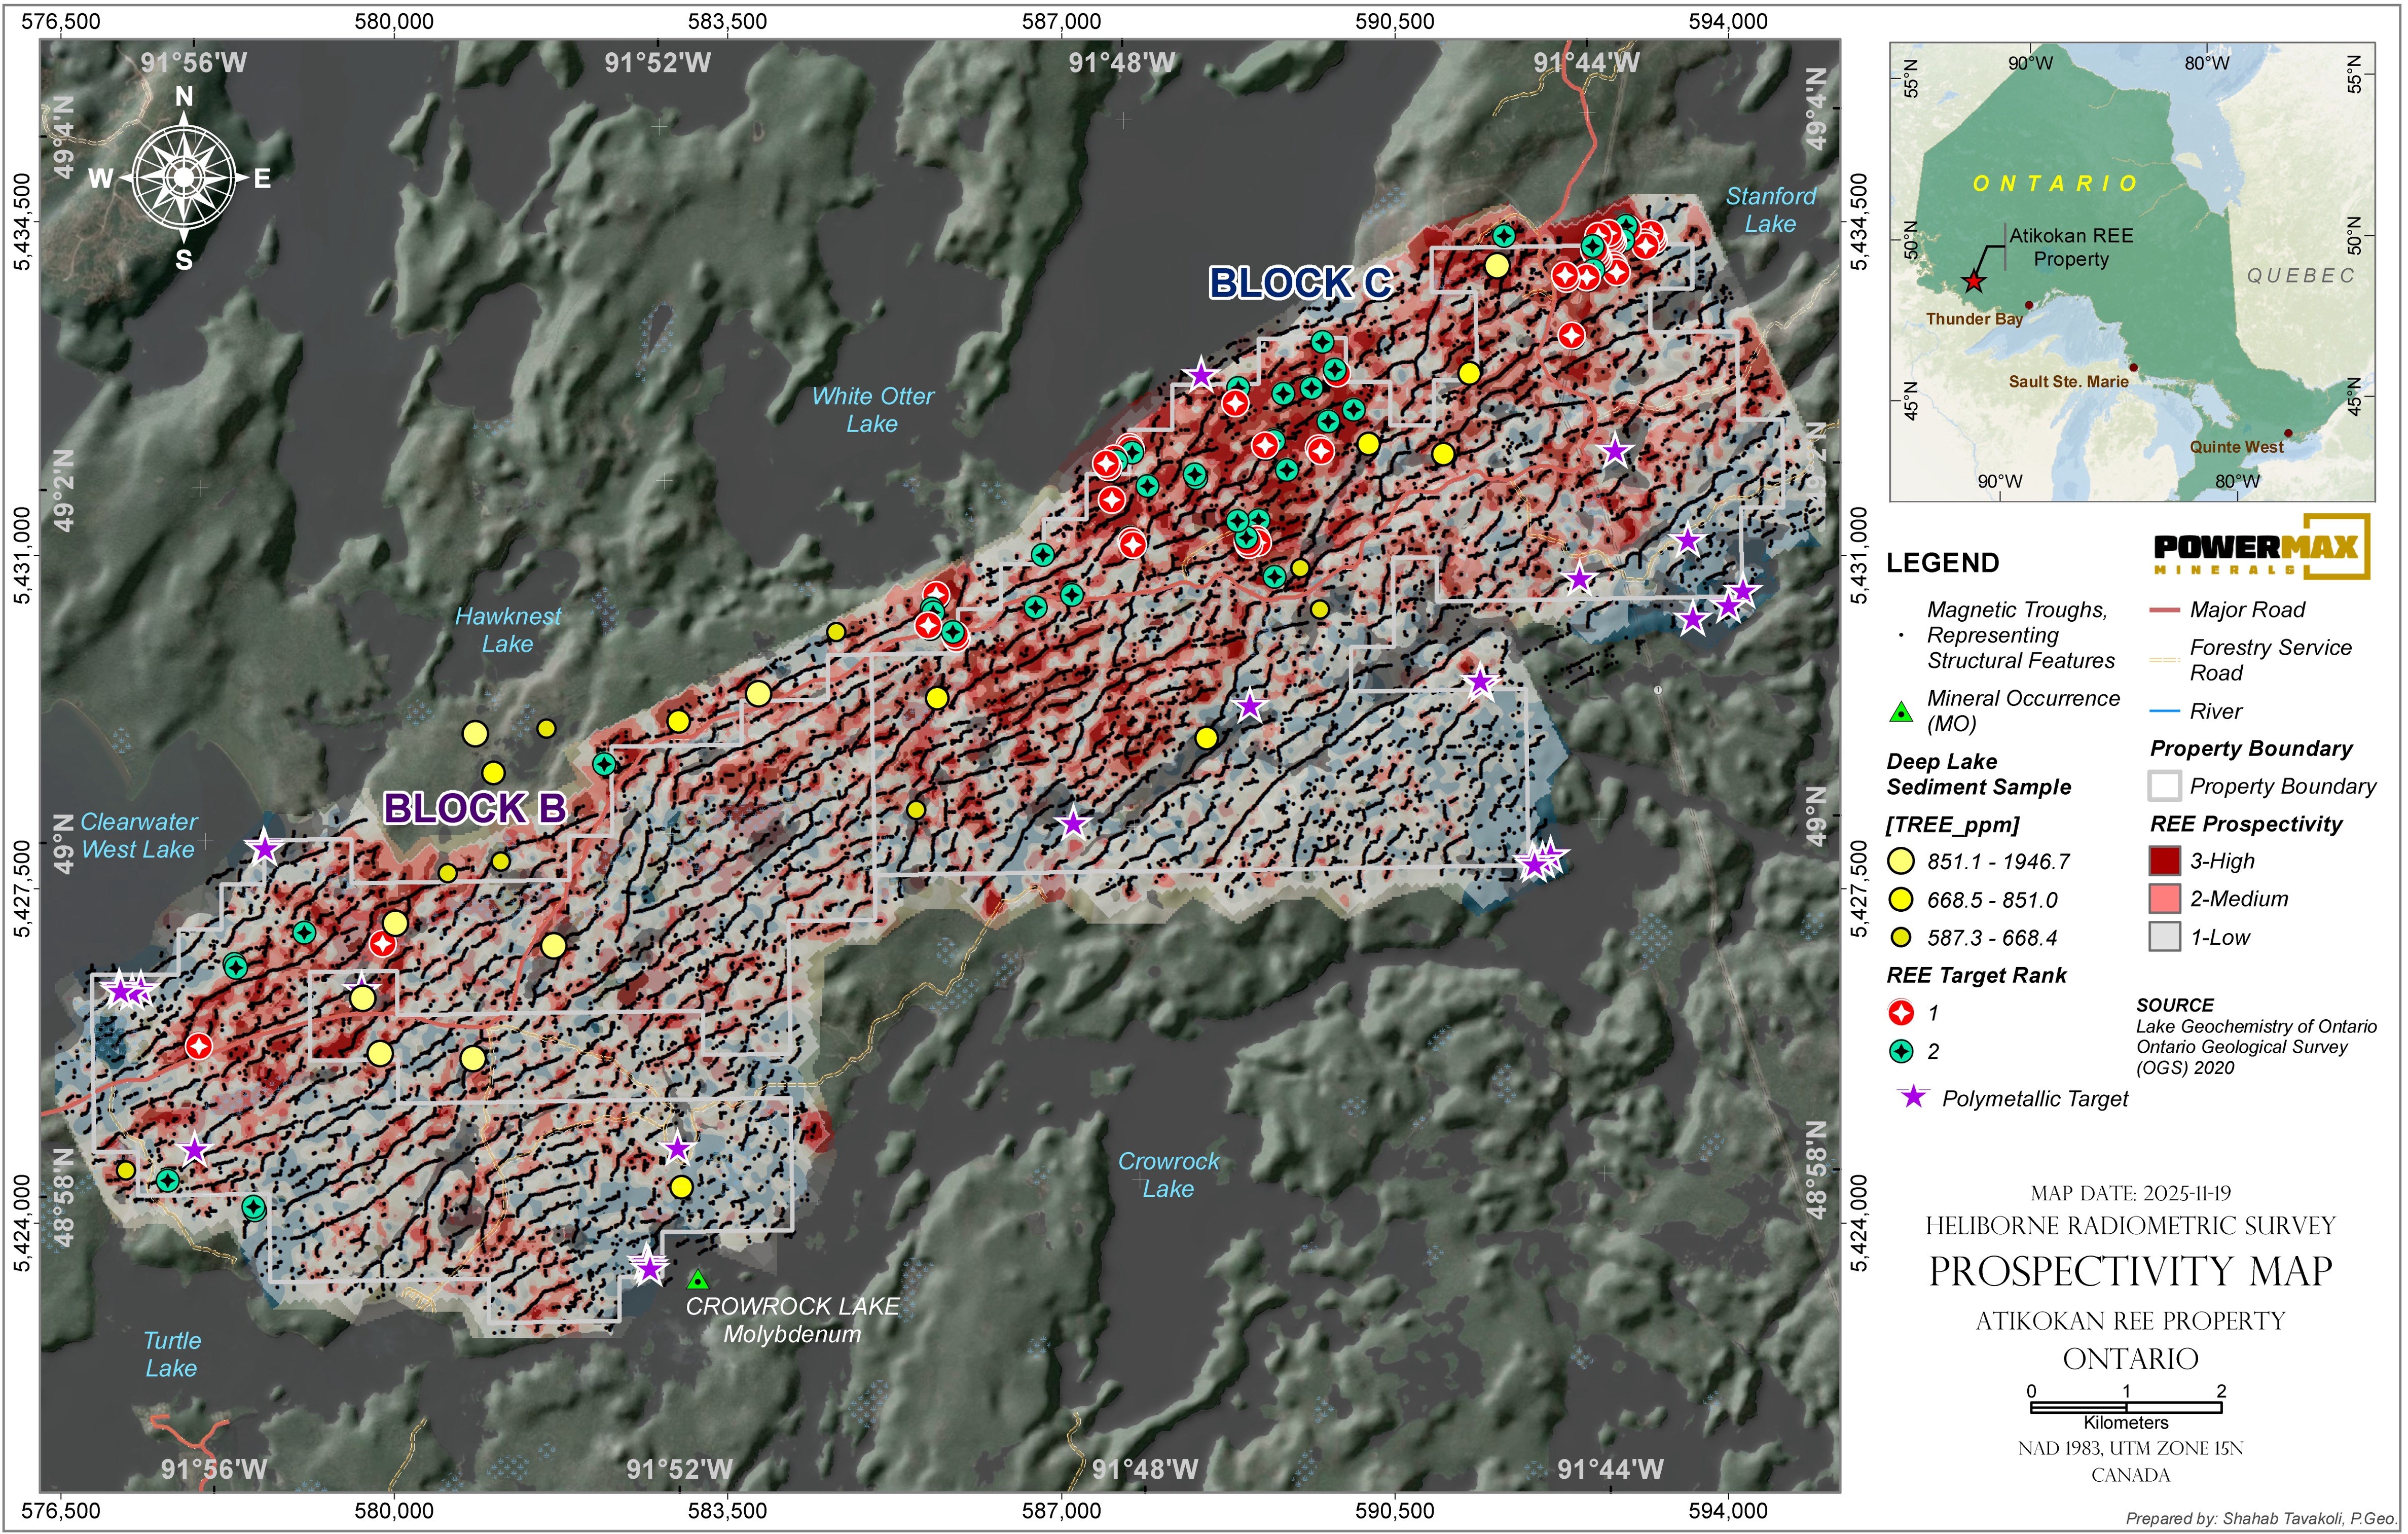Click the 851.1 - 1946.7 yellow circle legend symbol
Viewport: 2408px width, 1534px height.
pyautogui.click(x=1901, y=861)
